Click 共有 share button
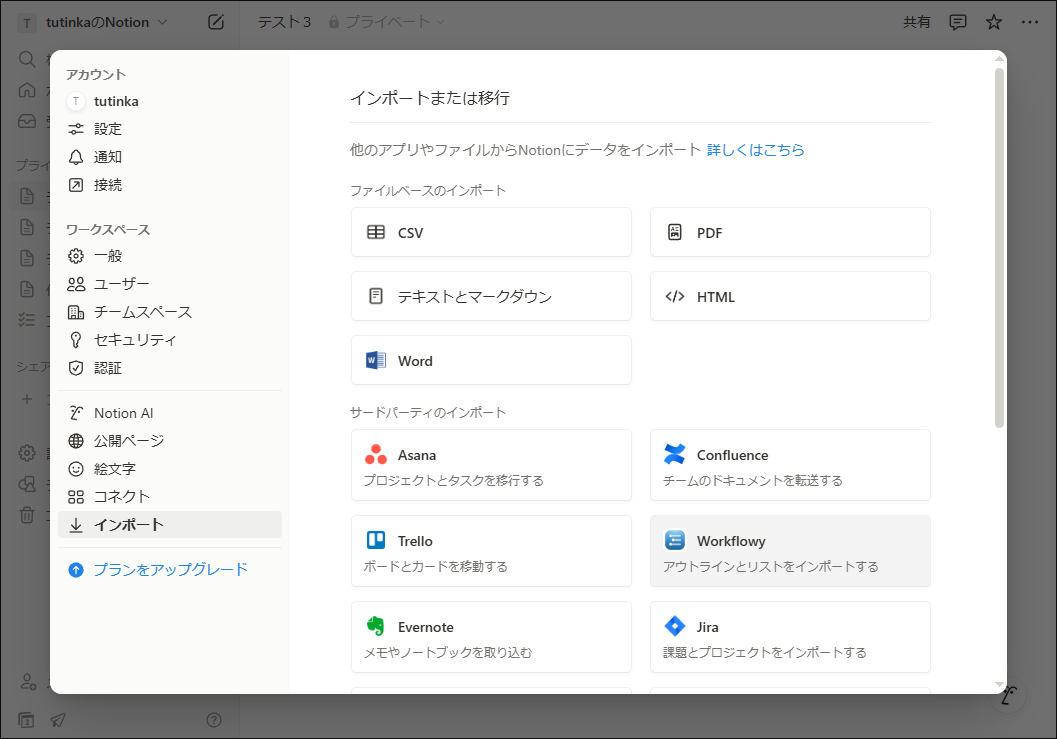The width and height of the screenshot is (1057, 739). [x=916, y=22]
